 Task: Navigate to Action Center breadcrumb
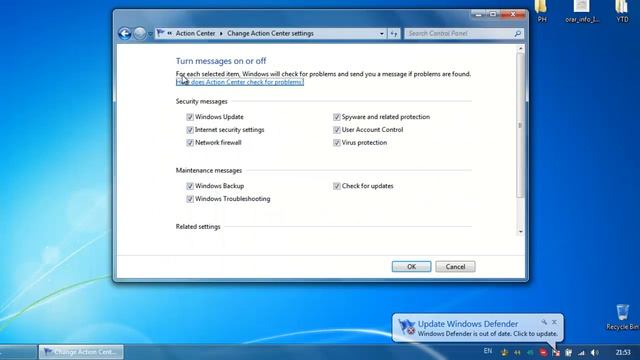[195, 33]
